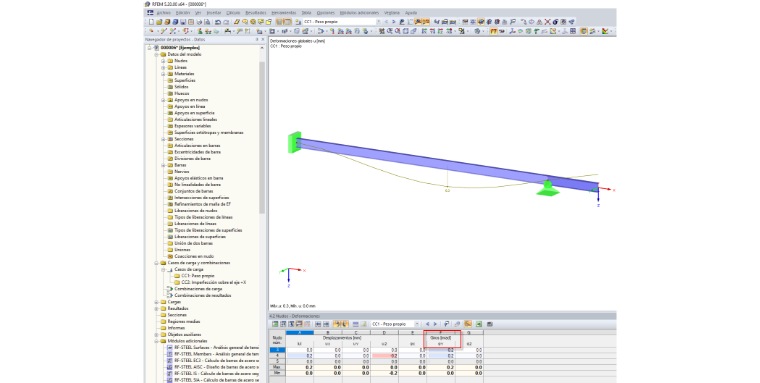760x383 pixels.
Task: Open the Ayuda menu
Action: click(x=411, y=13)
